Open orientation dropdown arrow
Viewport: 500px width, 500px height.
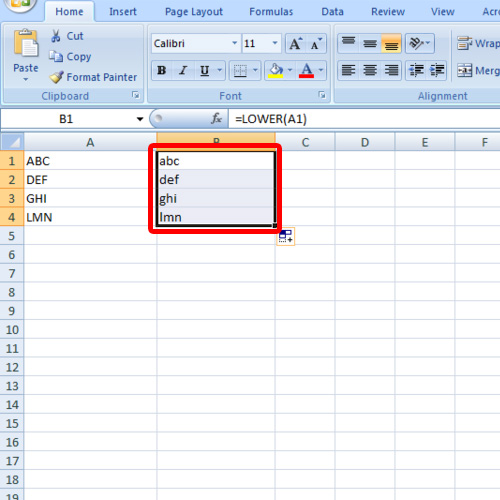428,43
